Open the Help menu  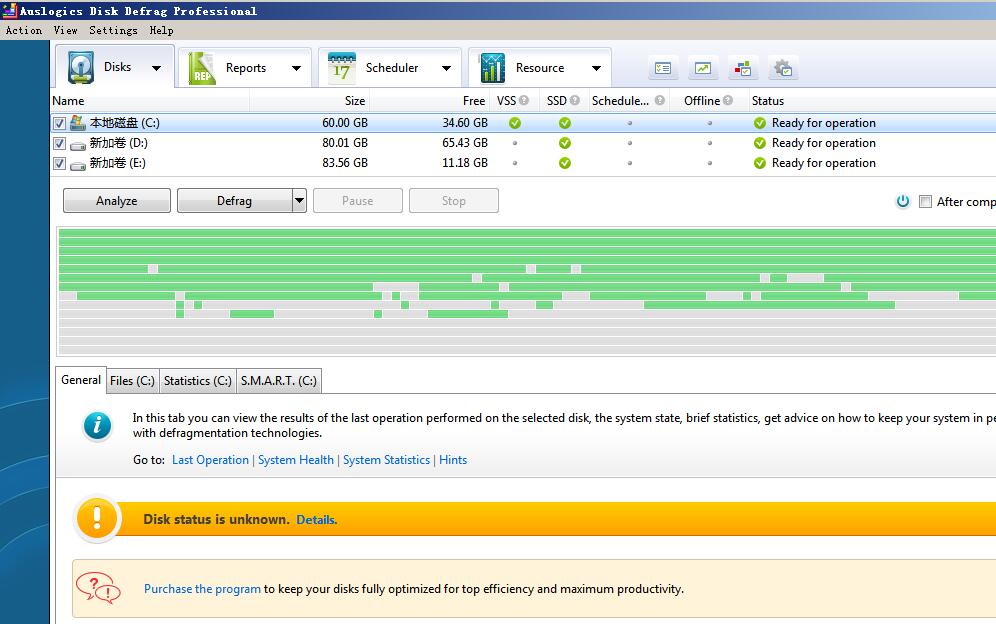click(161, 30)
